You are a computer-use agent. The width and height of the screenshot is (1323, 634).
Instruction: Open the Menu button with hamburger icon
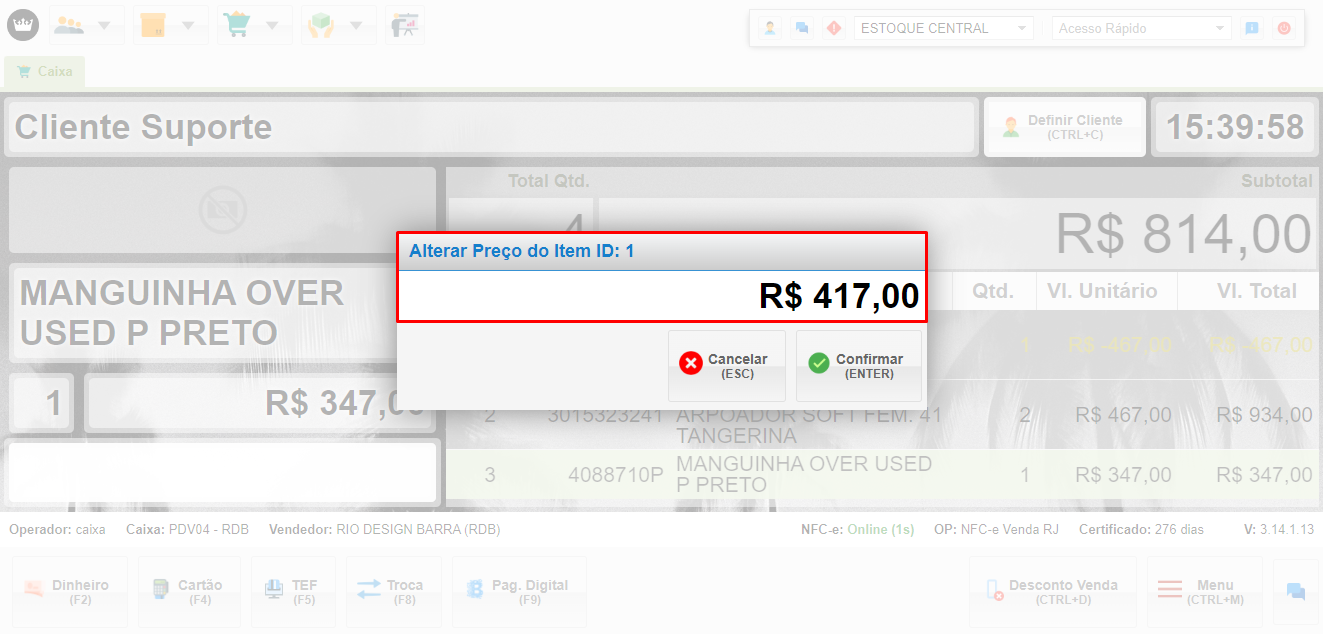1204,592
